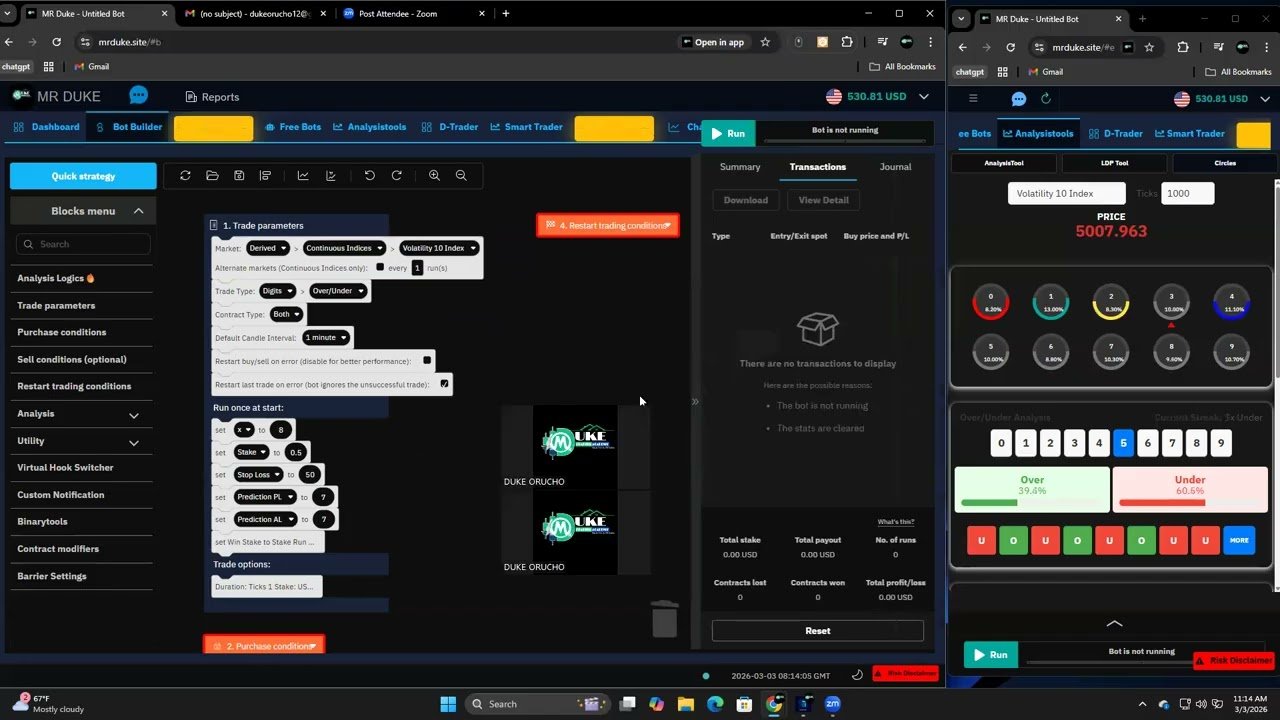1280x720 pixels.
Task: Open Contract Type Both dropdown
Action: (285, 314)
